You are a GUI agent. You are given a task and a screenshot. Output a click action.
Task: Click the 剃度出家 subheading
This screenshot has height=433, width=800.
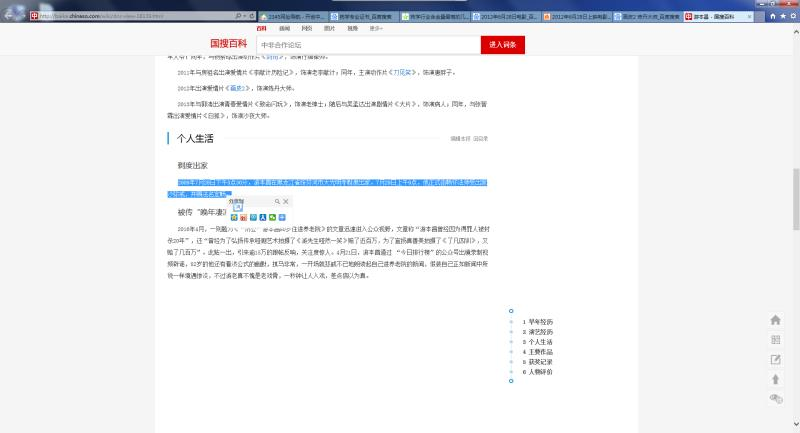[x=192, y=166]
